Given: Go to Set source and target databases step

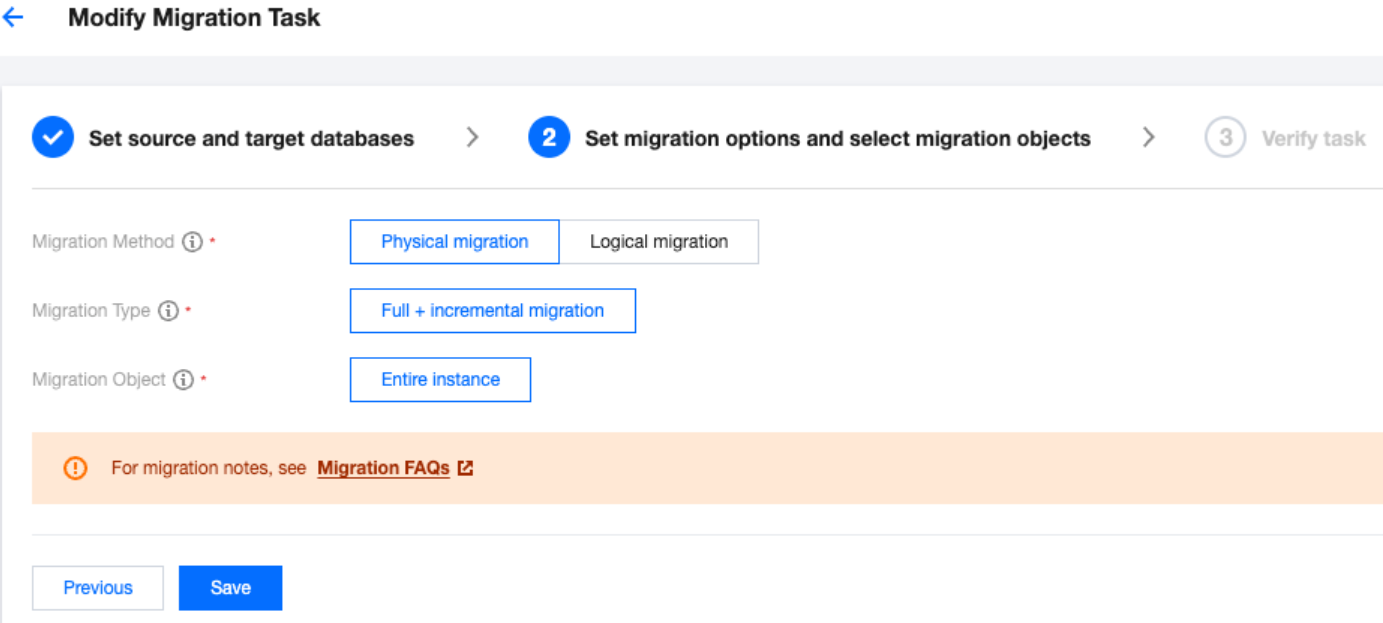Looking at the screenshot, I should coord(251,139).
